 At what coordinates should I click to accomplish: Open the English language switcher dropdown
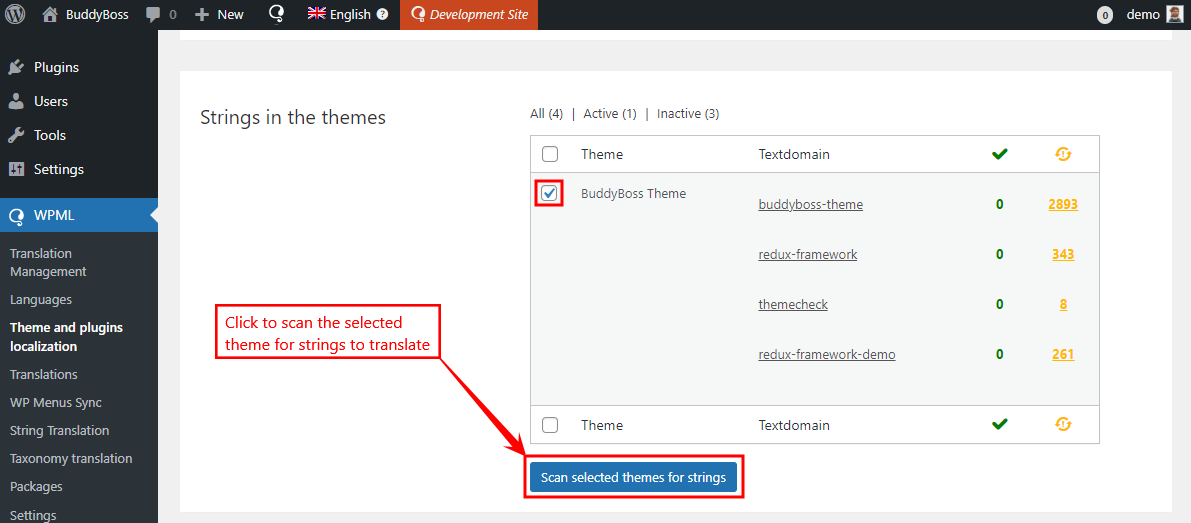[340, 14]
